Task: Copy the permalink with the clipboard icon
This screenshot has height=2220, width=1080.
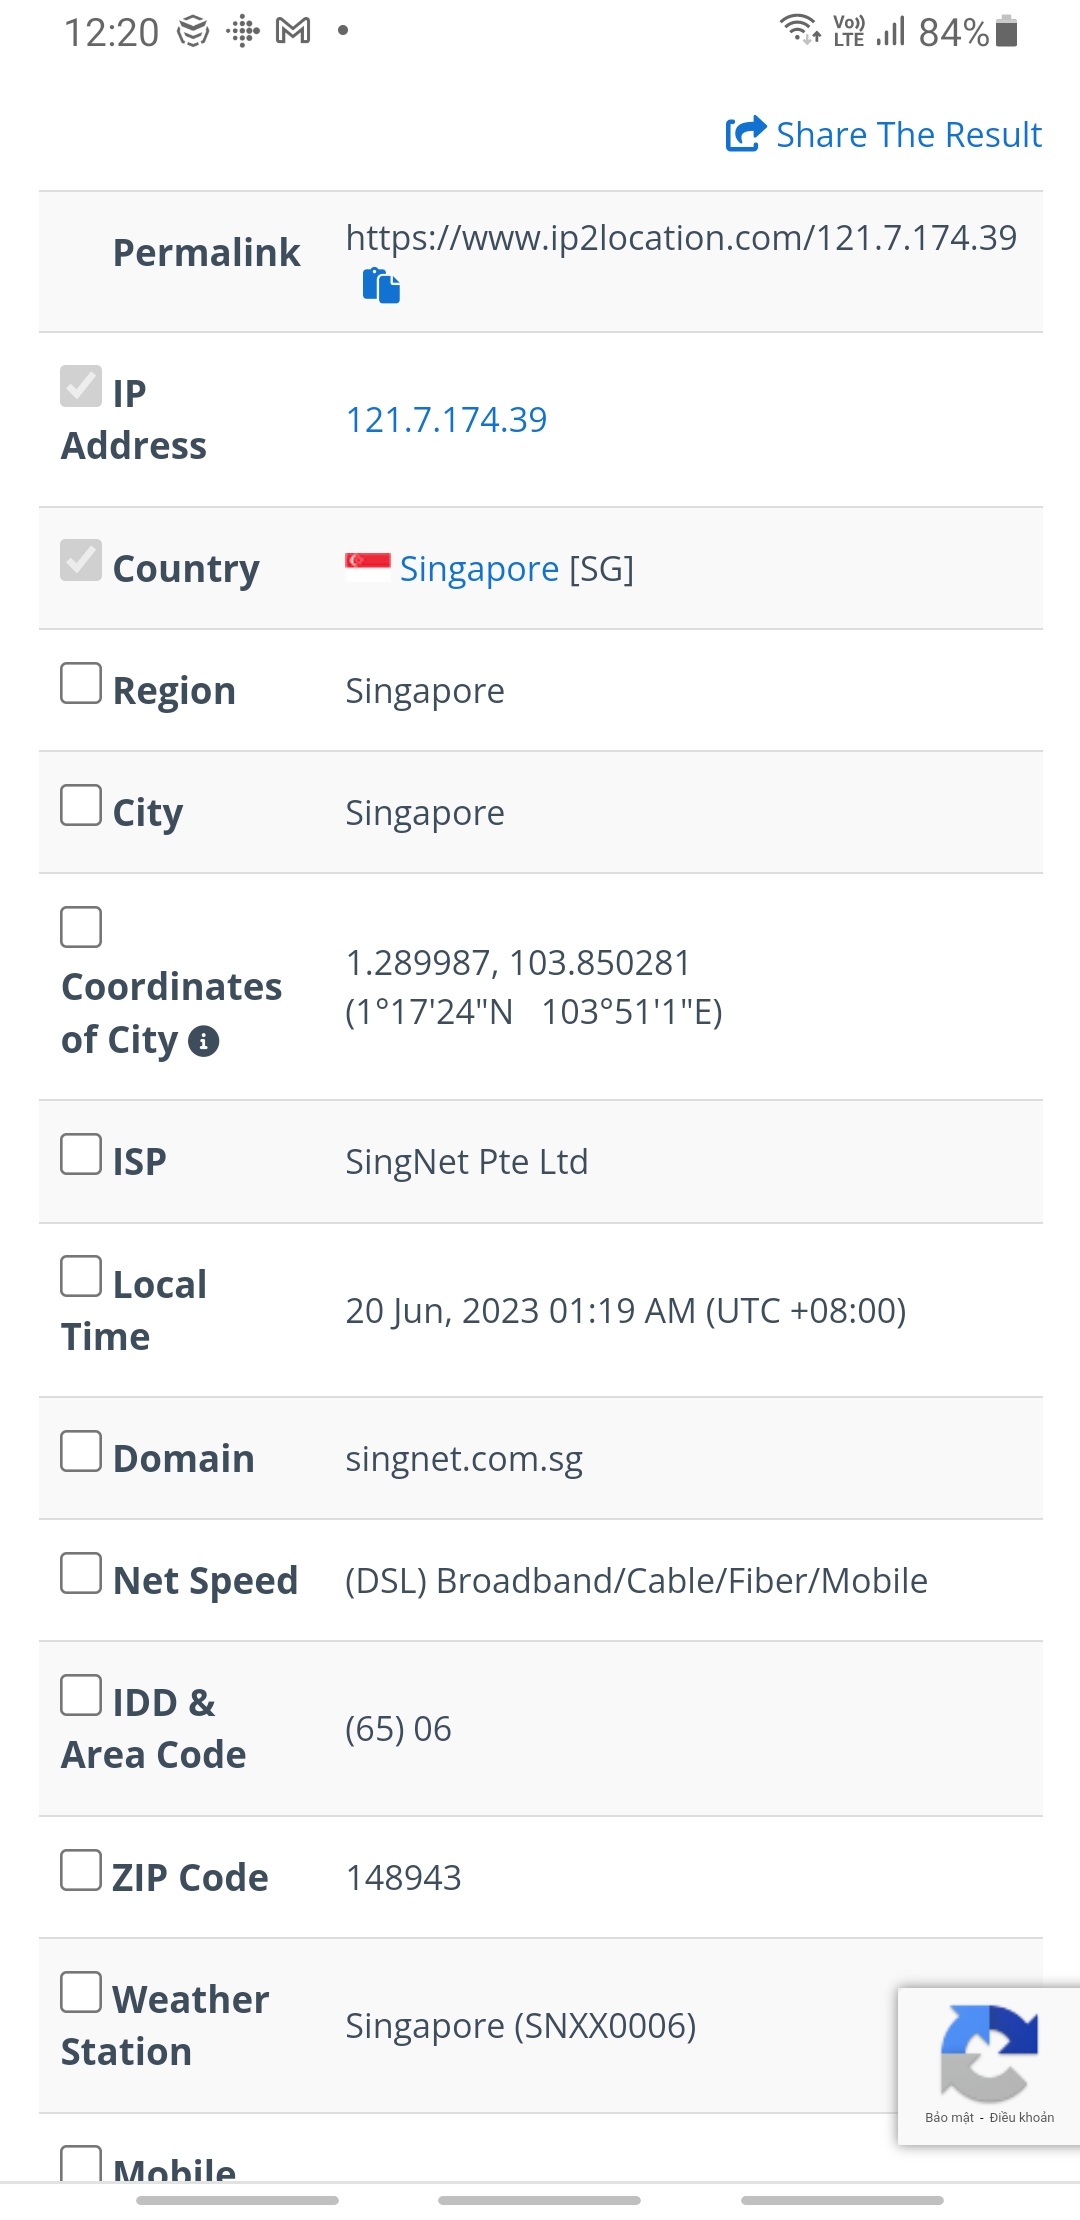Action: (381, 286)
